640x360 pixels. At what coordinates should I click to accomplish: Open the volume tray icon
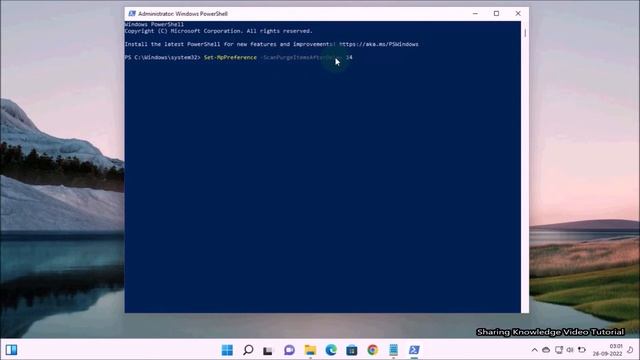(x=570, y=350)
